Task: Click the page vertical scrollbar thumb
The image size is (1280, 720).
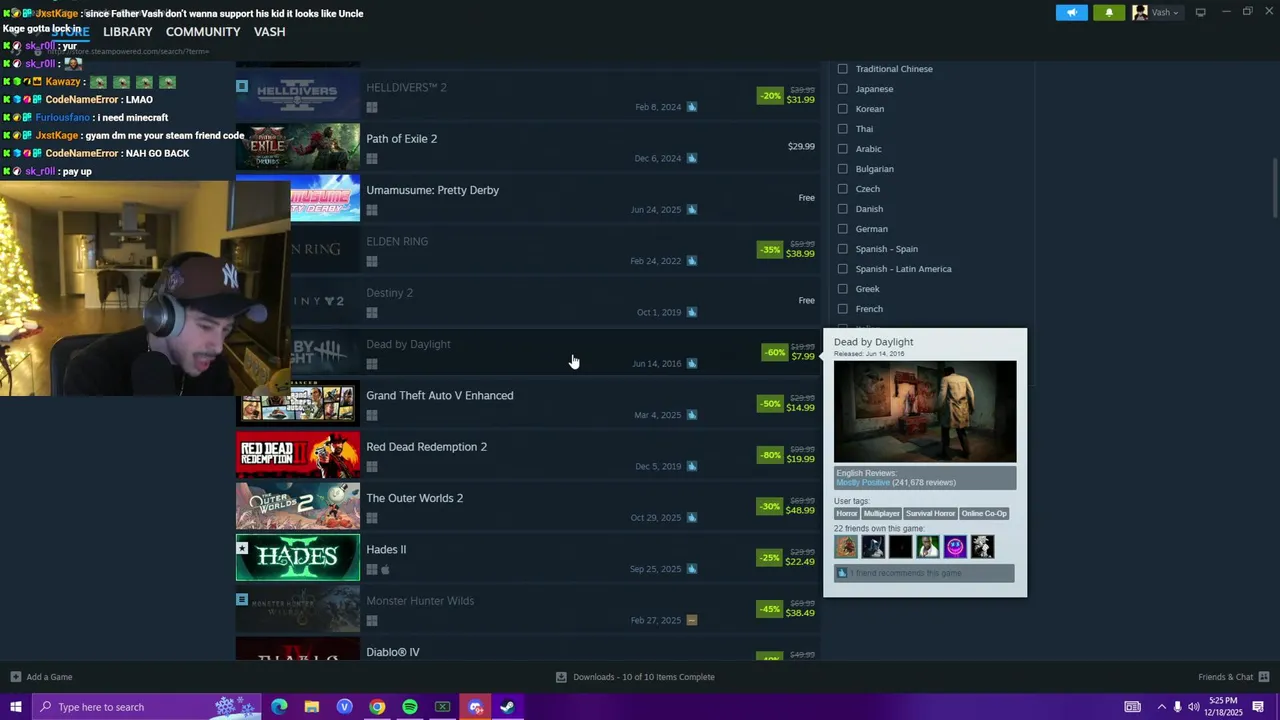Action: tap(1273, 187)
